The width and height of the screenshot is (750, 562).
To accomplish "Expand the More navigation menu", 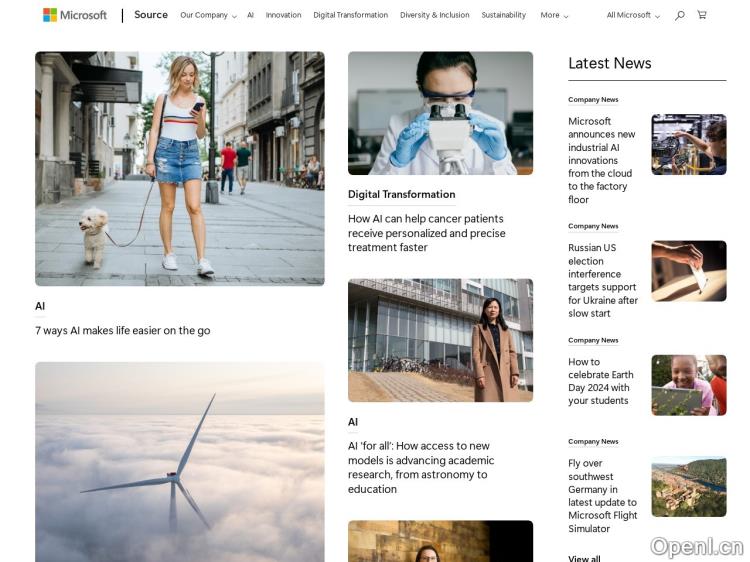I will pyautogui.click(x=554, y=16).
